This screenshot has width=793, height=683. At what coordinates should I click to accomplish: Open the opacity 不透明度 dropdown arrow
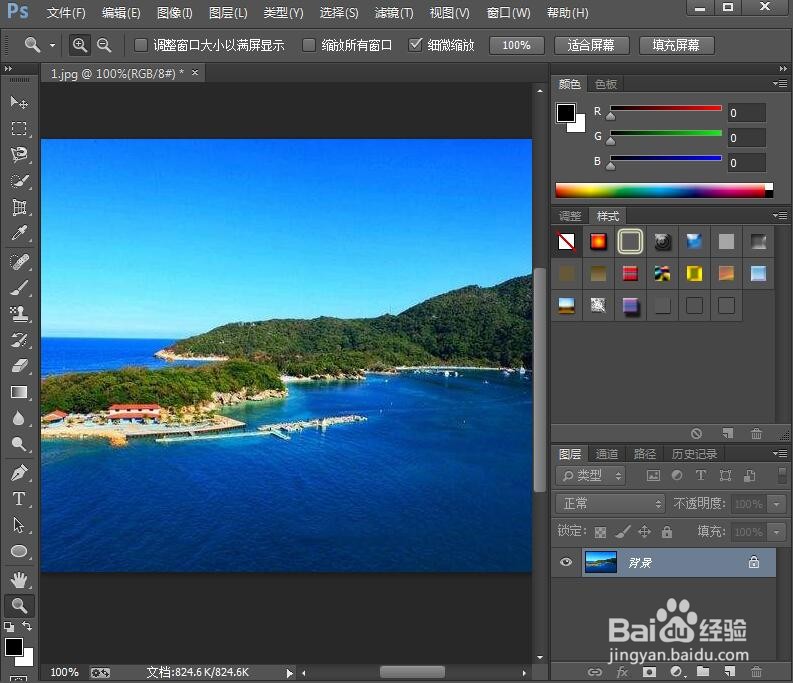click(776, 504)
